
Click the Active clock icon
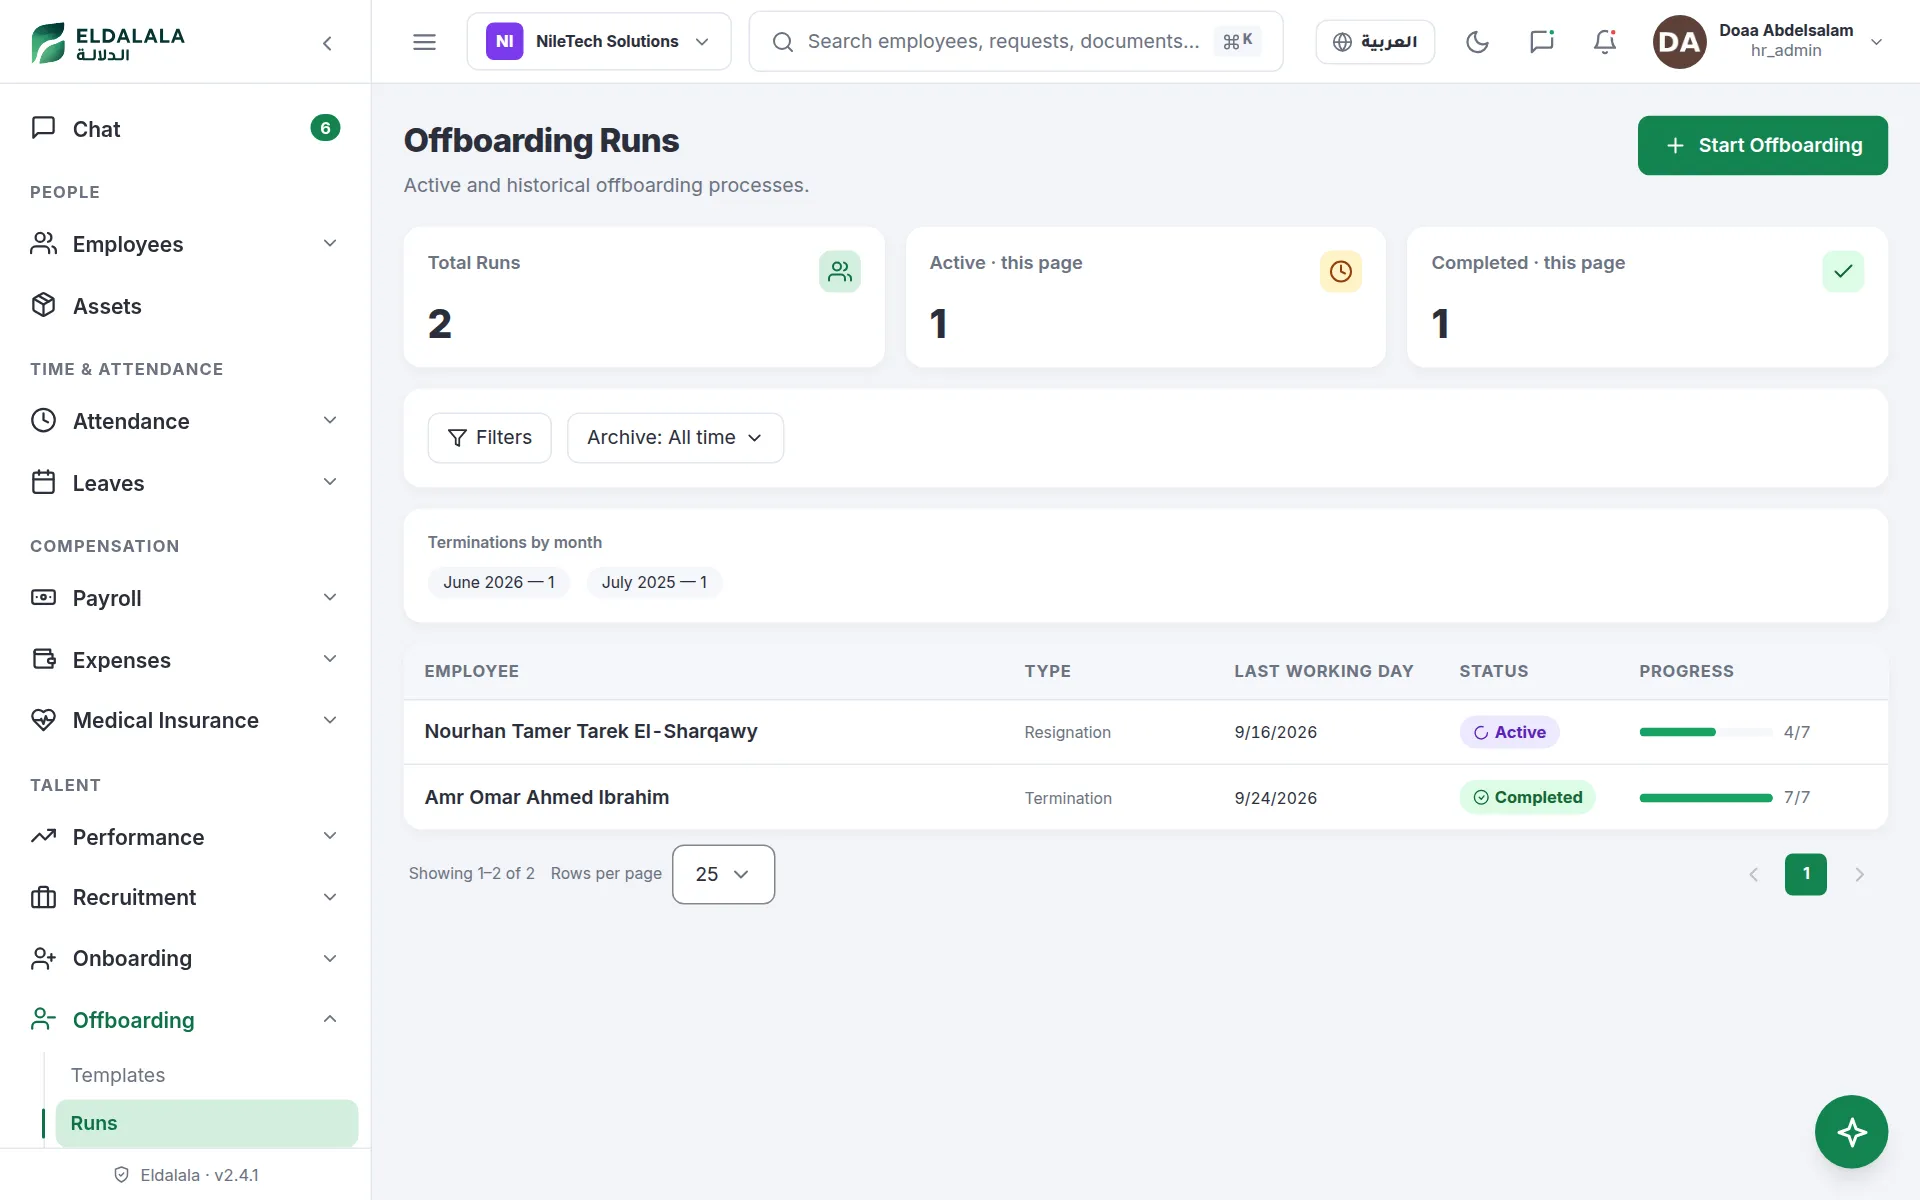point(1341,271)
